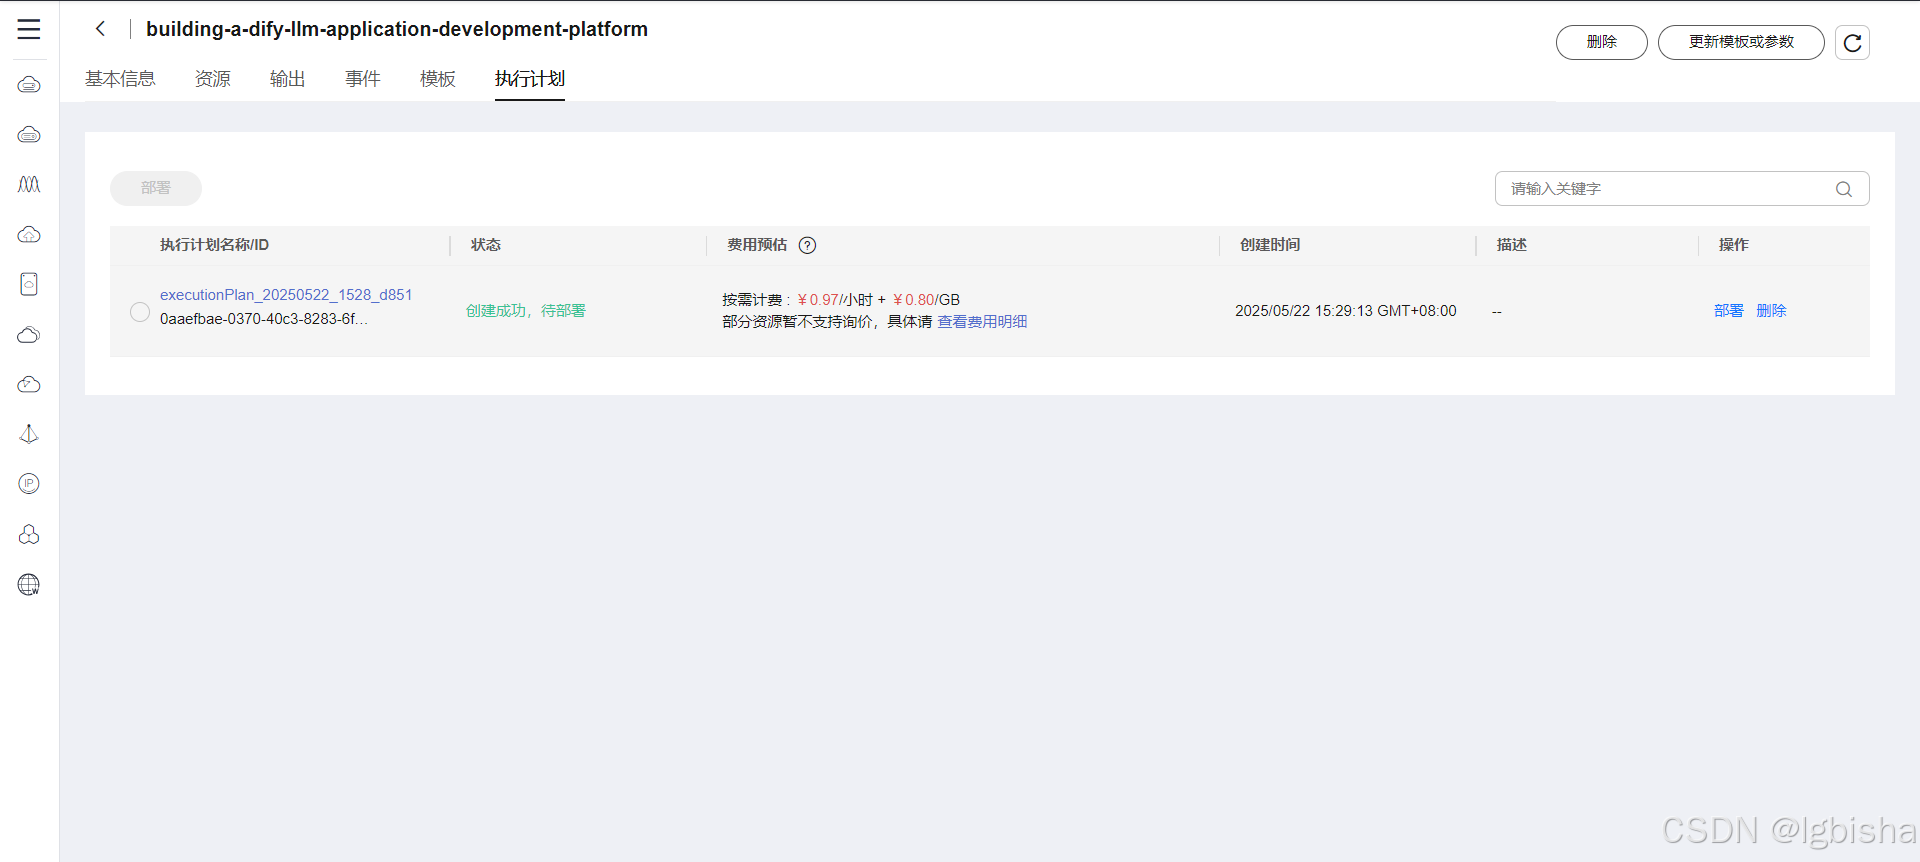The height and width of the screenshot is (862, 1920).
Task: Click the stack title building-a-dify-llm-application-development-platform
Action: pos(397,29)
